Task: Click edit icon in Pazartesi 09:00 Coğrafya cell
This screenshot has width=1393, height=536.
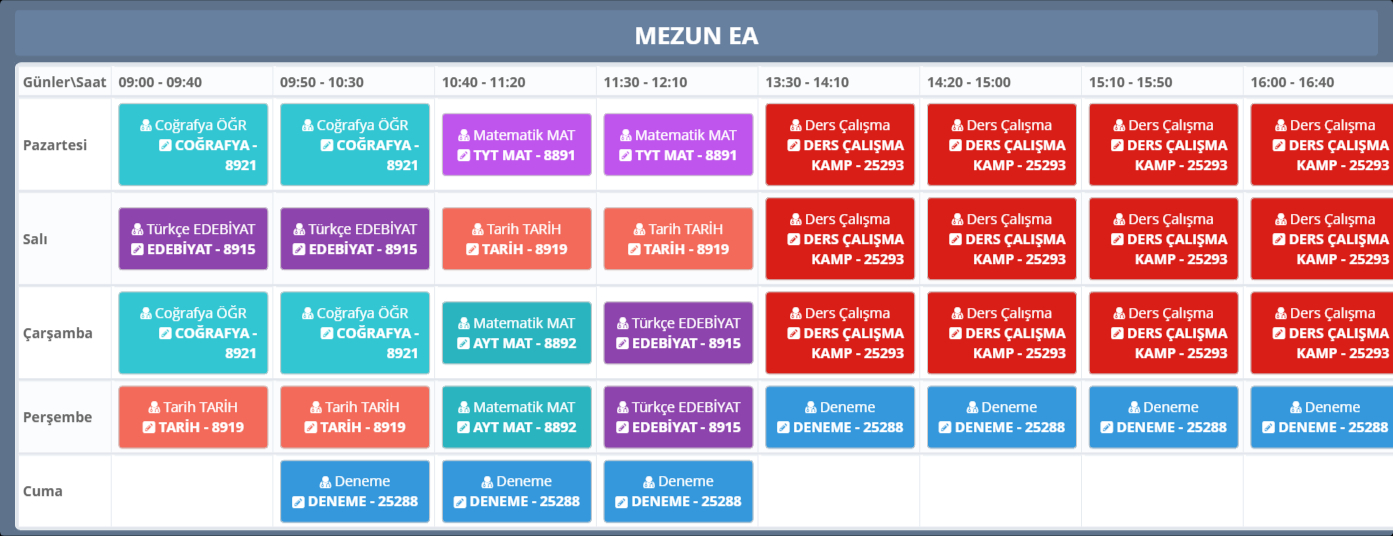Action: tap(166, 145)
